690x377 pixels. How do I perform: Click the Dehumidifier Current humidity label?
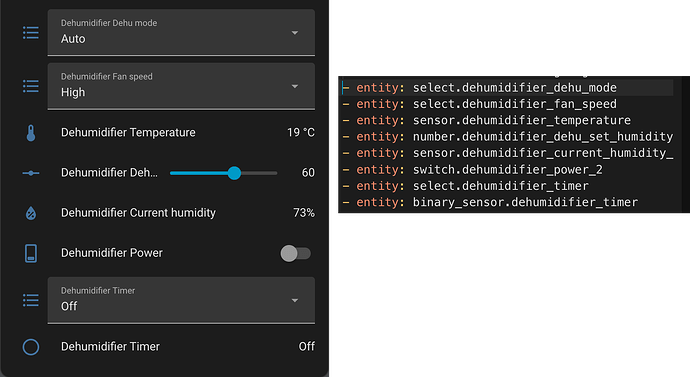[x=138, y=212]
